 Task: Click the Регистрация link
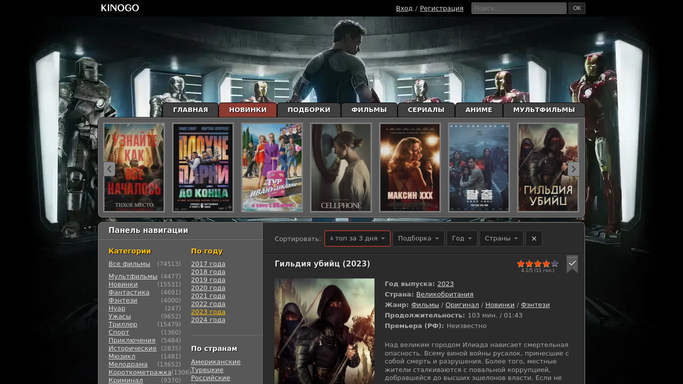click(442, 8)
